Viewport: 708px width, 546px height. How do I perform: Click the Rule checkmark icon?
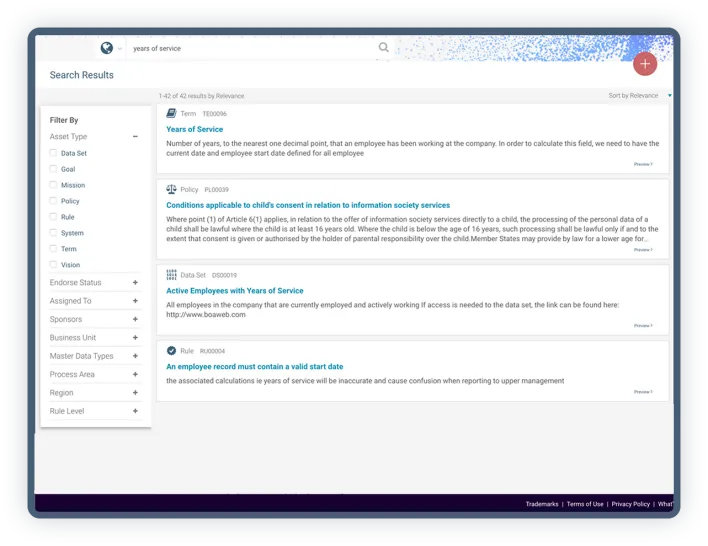click(x=171, y=351)
